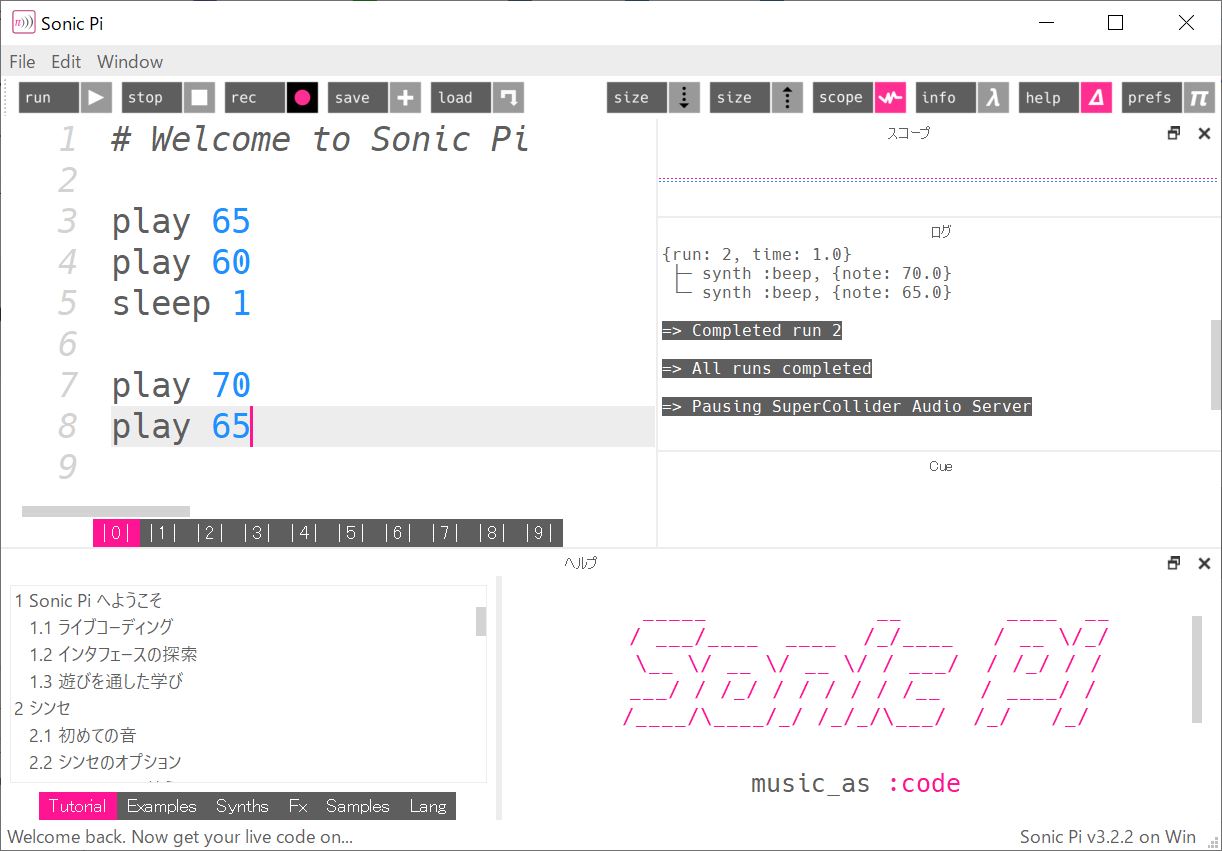Float the help panel with undock icon
The width and height of the screenshot is (1222, 851).
1174,563
